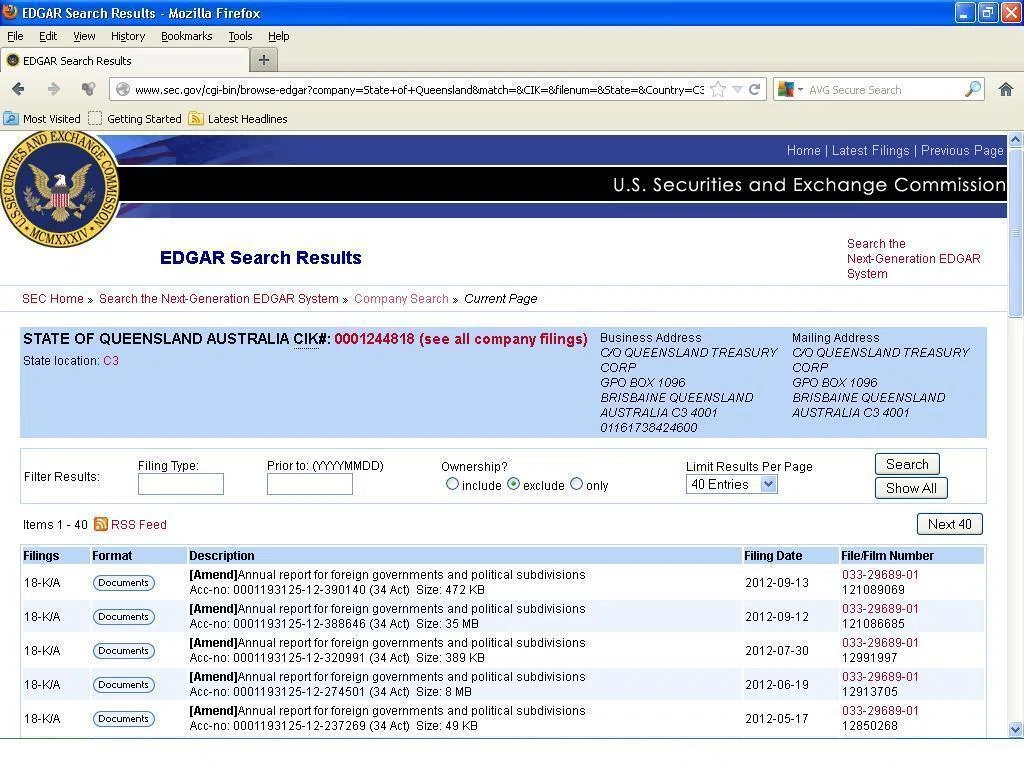The height and width of the screenshot is (768, 1024).
Task: Click the Previous Page header link
Action: coord(962,150)
